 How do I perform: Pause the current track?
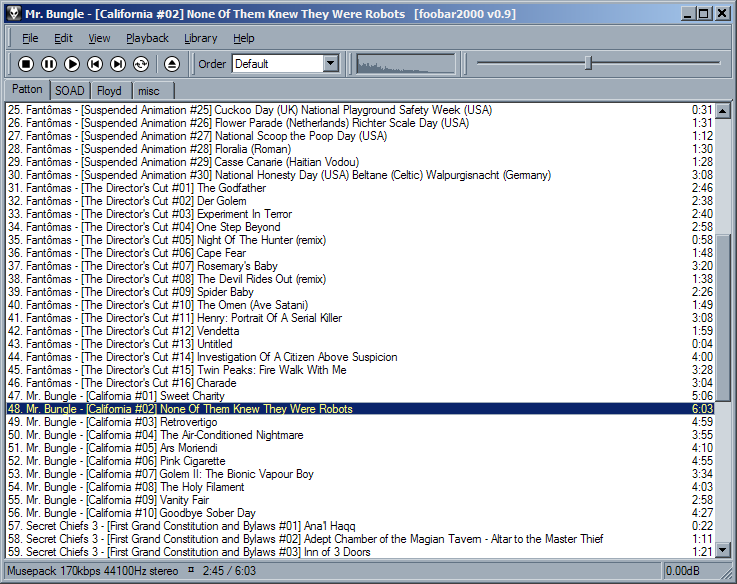click(x=49, y=64)
